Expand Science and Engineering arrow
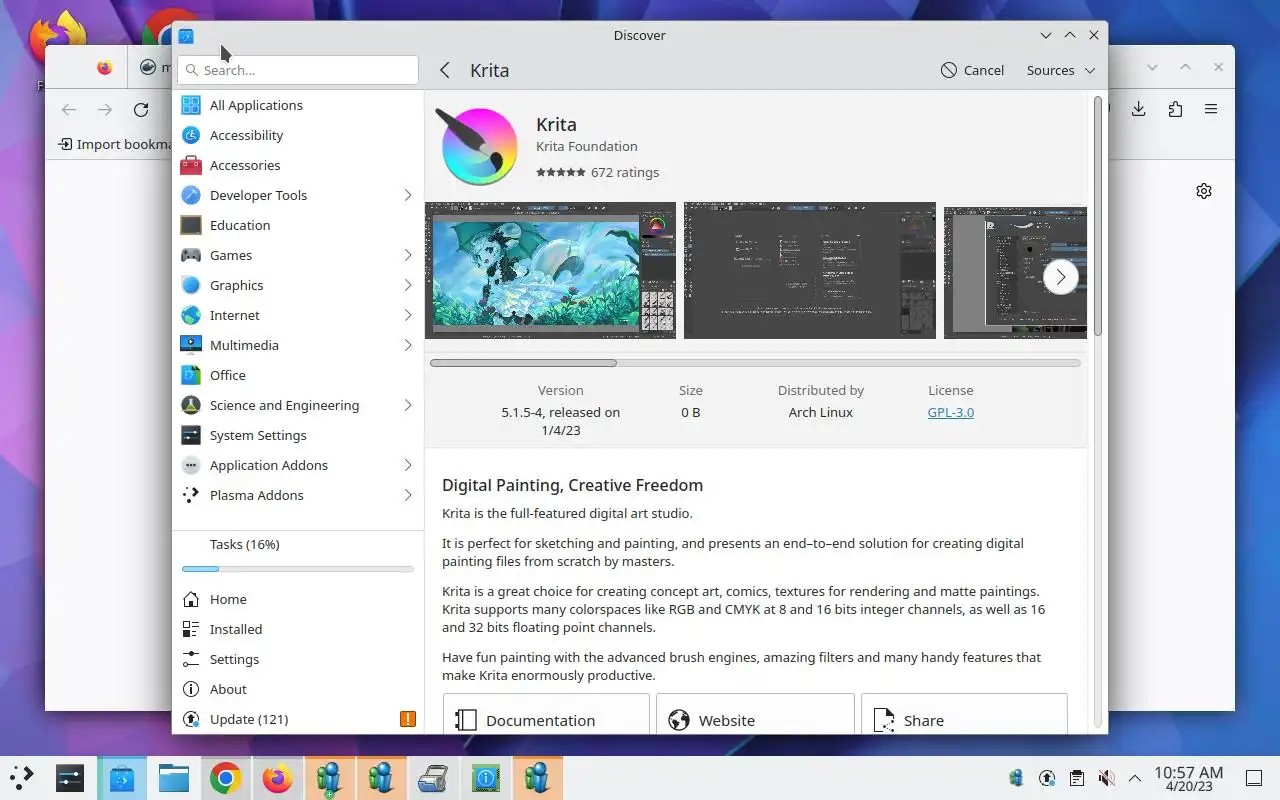Image resolution: width=1280 pixels, height=800 pixels. click(x=408, y=405)
